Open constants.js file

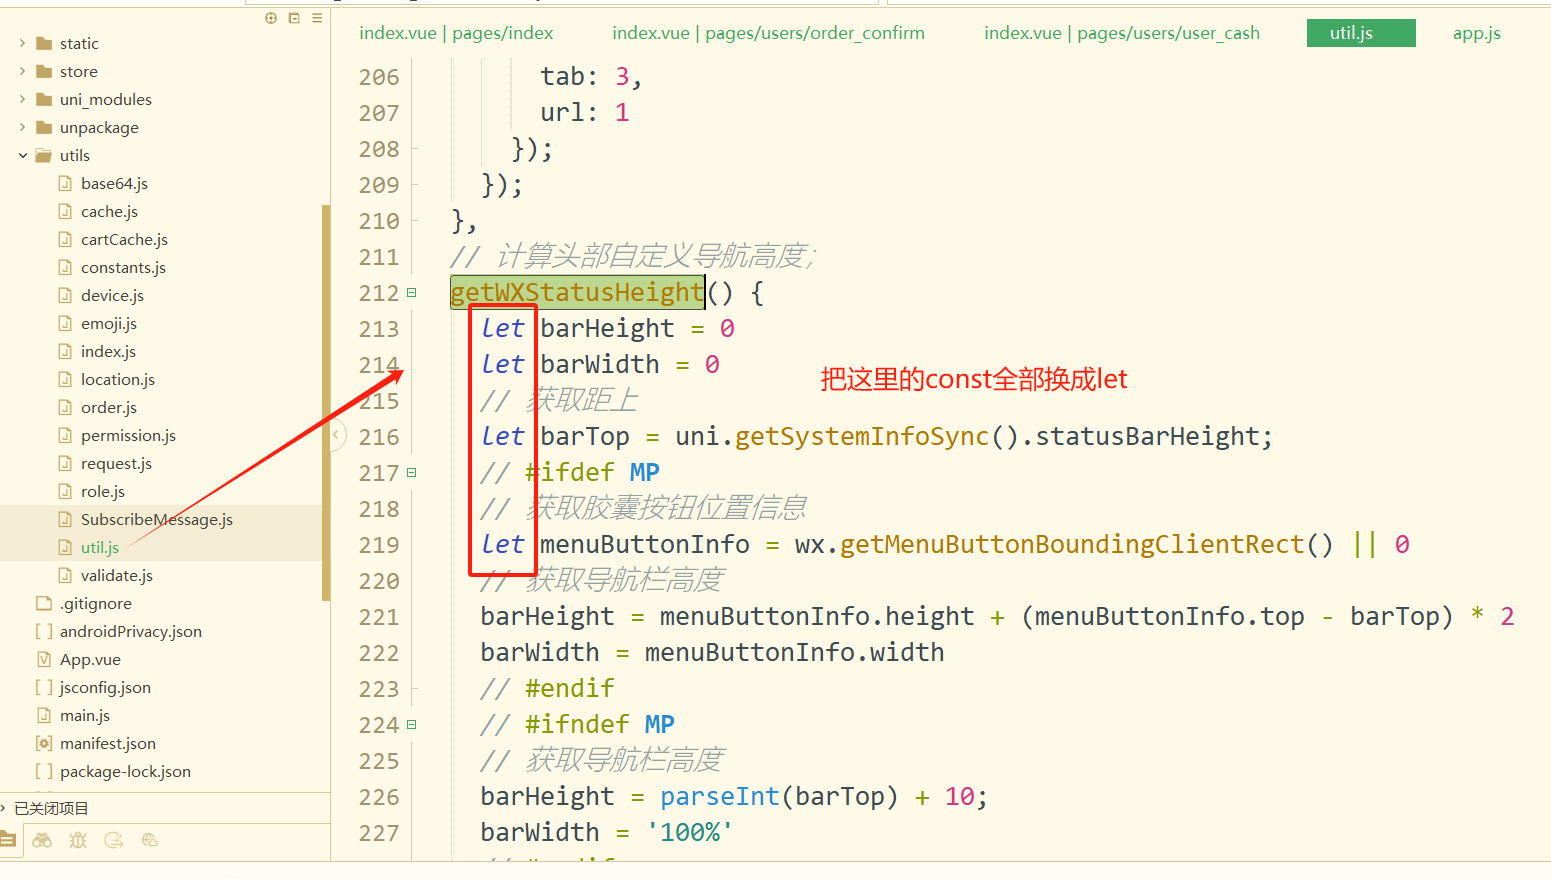click(123, 267)
